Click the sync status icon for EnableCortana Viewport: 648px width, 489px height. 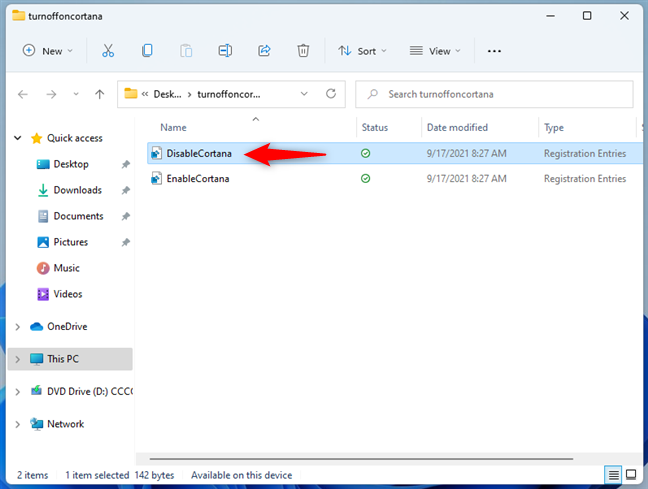[x=365, y=179]
